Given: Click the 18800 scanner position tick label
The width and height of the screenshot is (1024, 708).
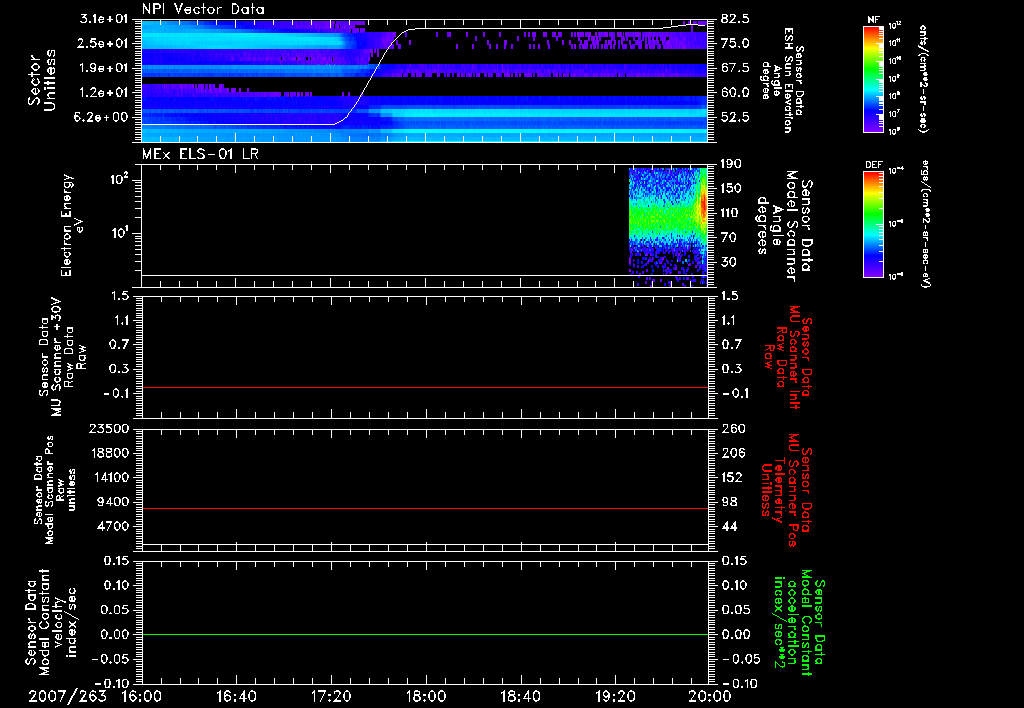Looking at the screenshot, I should coord(108,453).
